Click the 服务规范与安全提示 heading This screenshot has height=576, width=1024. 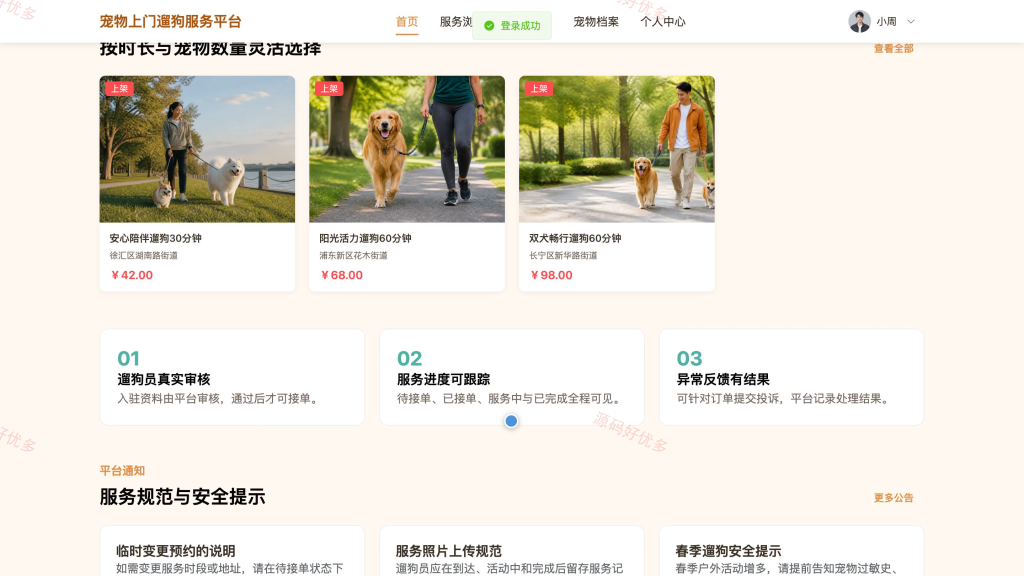click(182, 497)
